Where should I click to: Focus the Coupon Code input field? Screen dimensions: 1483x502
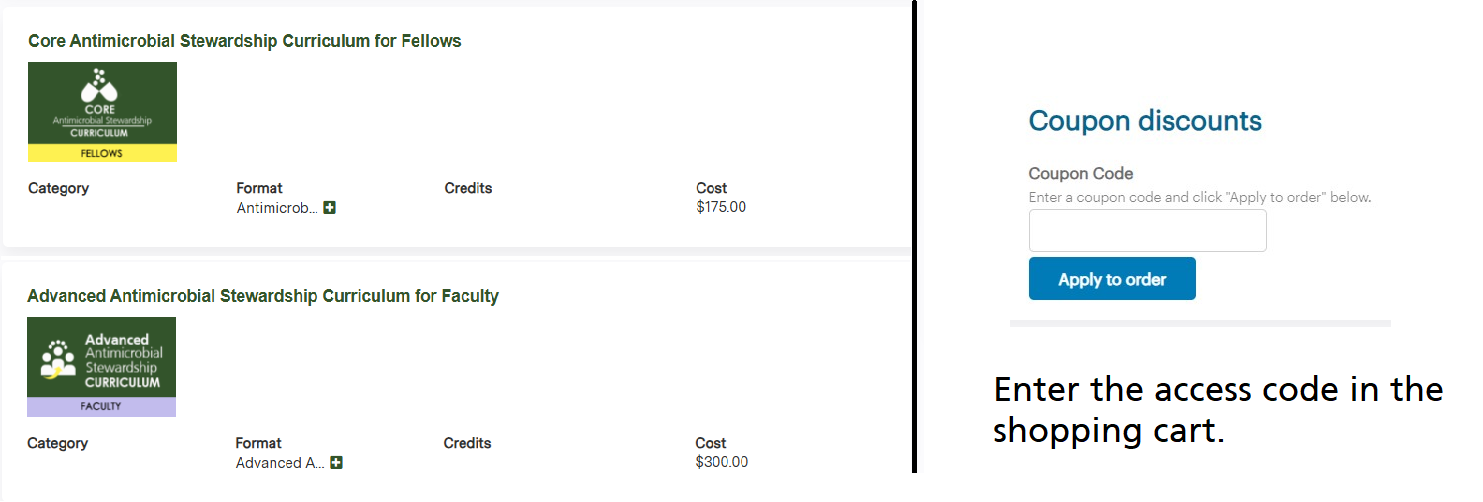(x=1147, y=231)
